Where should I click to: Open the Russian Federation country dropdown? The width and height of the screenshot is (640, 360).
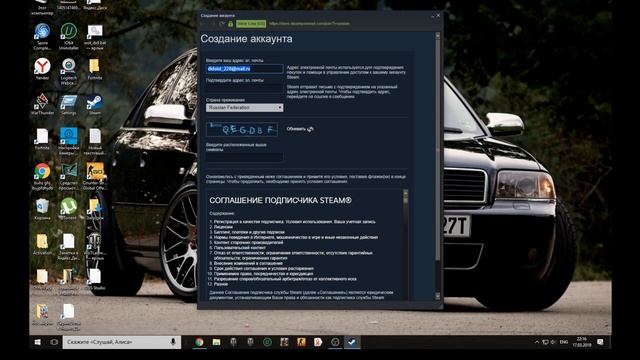pos(244,108)
